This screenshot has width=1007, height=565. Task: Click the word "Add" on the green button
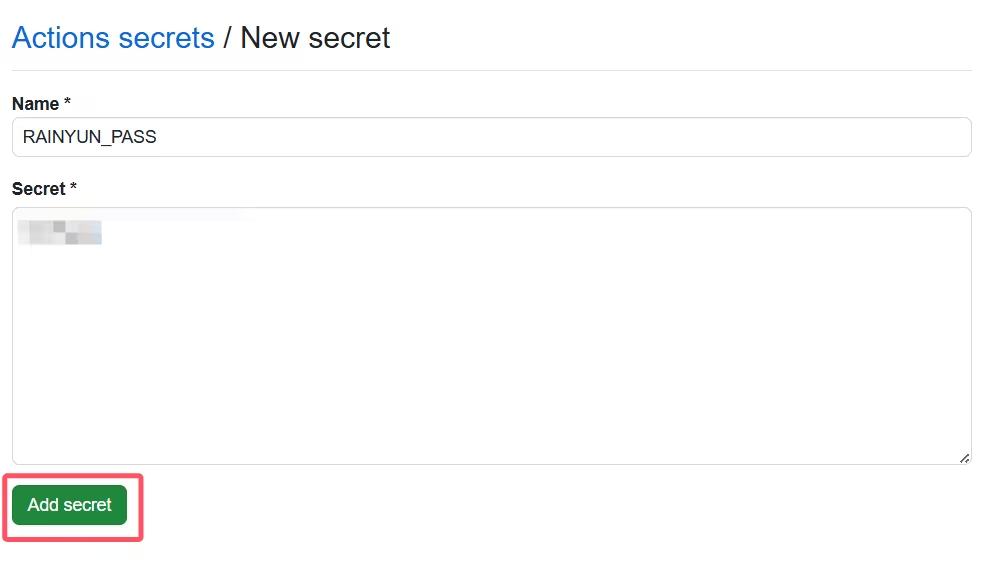coord(44,505)
